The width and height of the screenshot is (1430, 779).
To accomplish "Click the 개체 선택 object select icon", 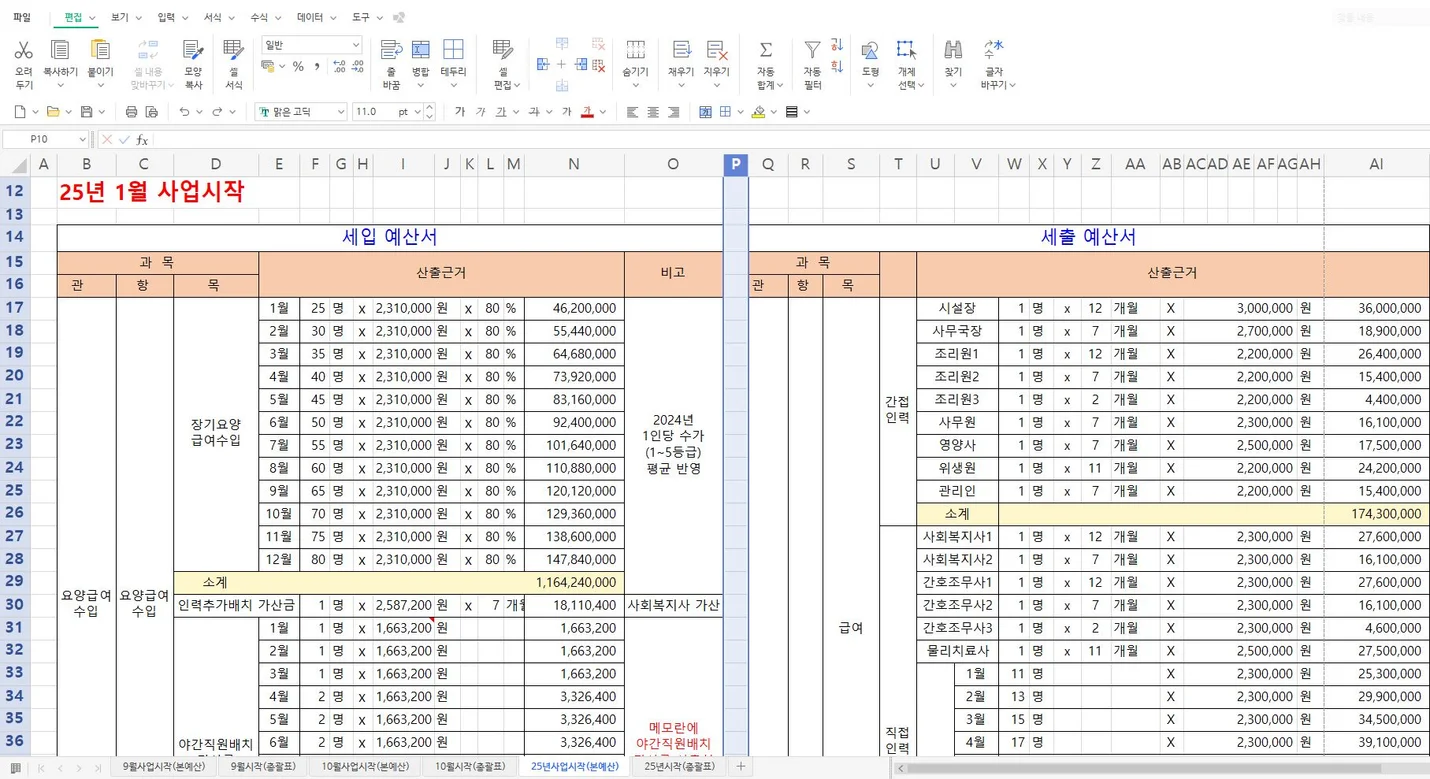I will point(906,50).
